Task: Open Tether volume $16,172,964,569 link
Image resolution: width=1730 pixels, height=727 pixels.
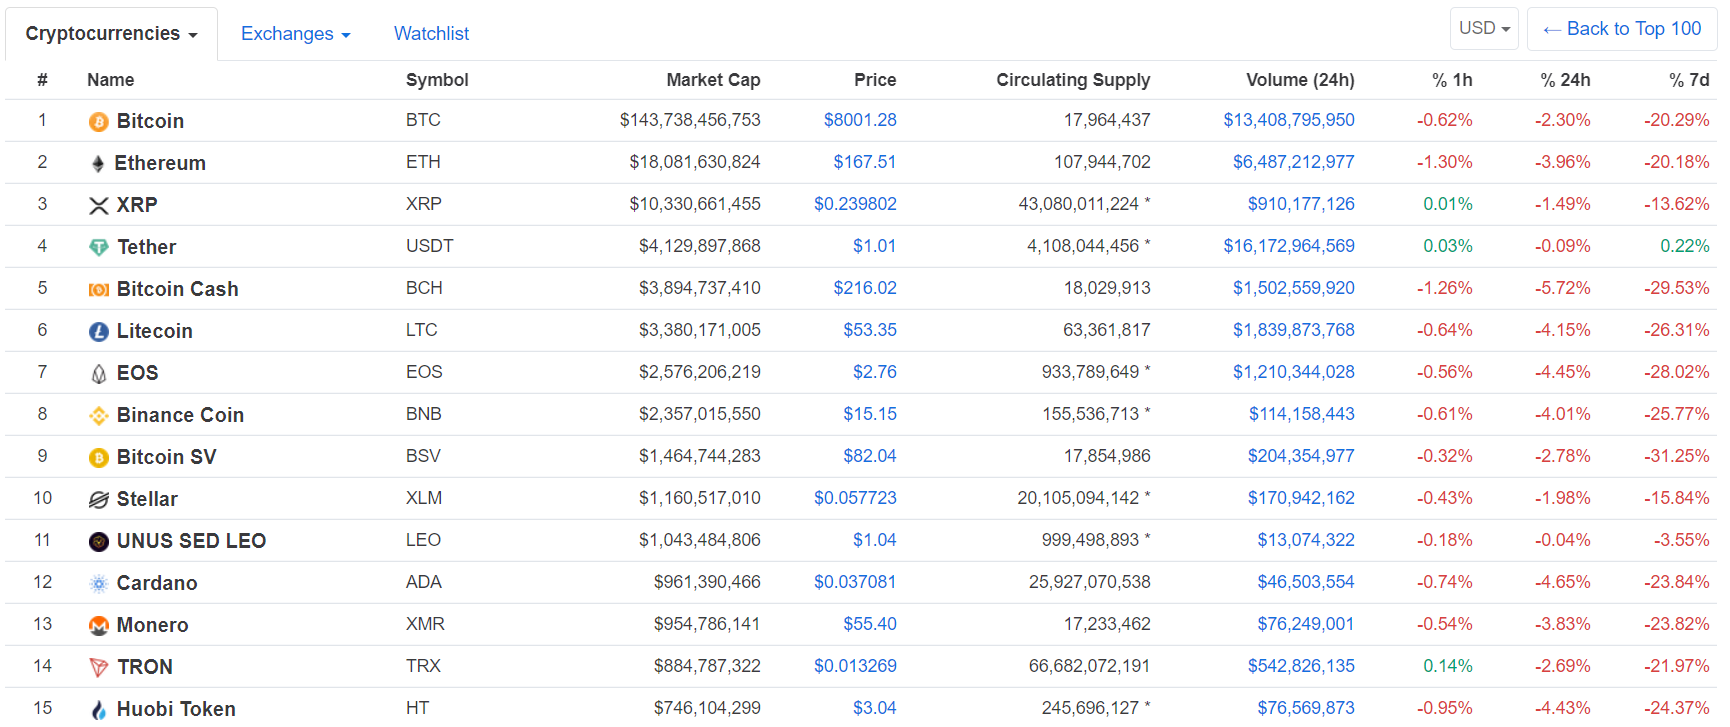Action: click(x=1288, y=246)
